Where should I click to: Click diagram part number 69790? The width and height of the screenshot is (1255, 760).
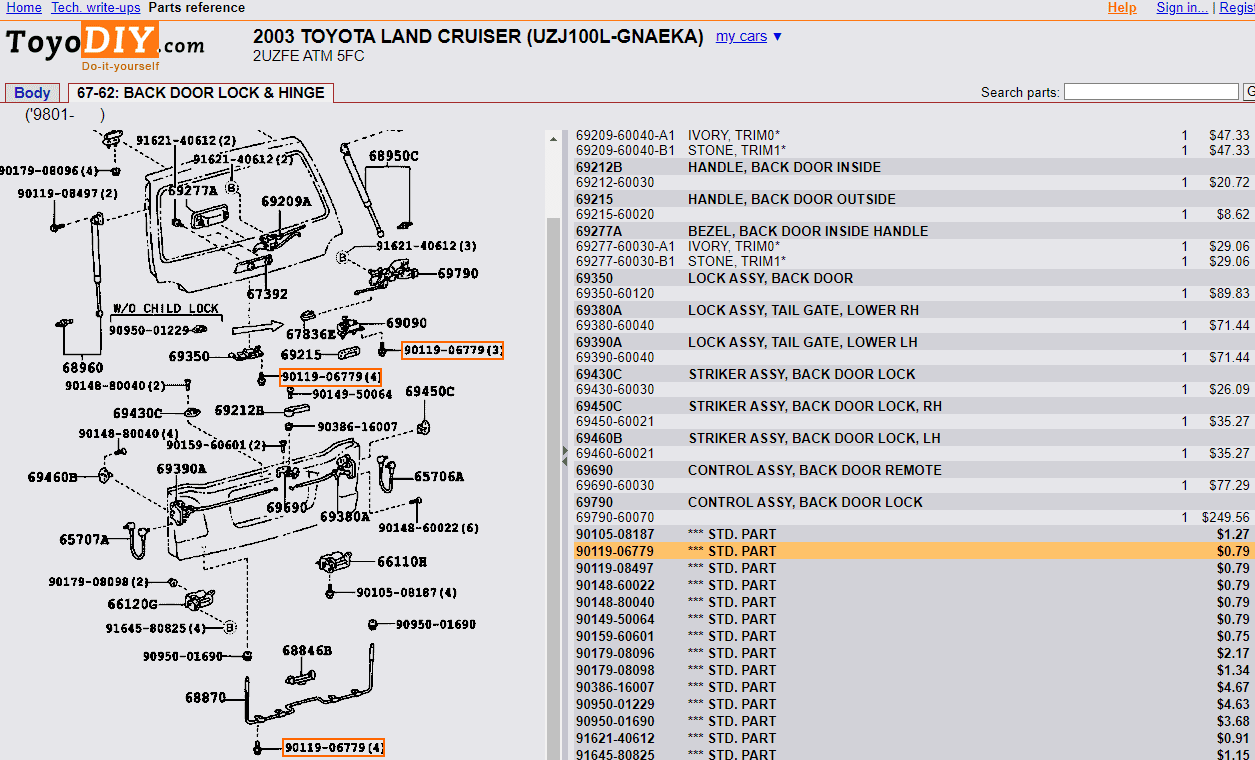point(458,273)
